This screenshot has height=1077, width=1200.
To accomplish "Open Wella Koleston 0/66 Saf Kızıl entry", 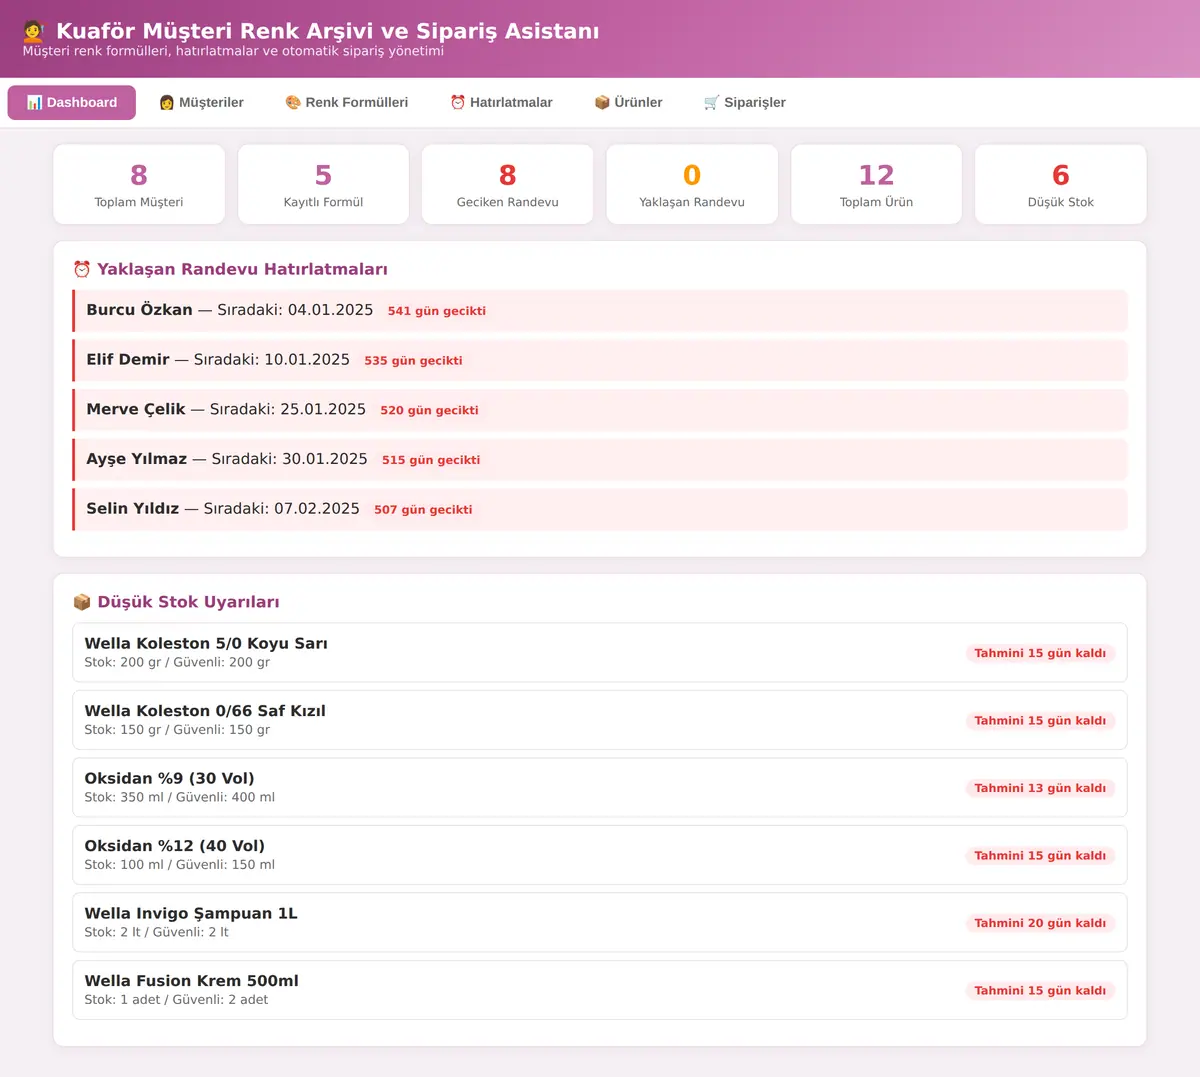I will coord(600,720).
